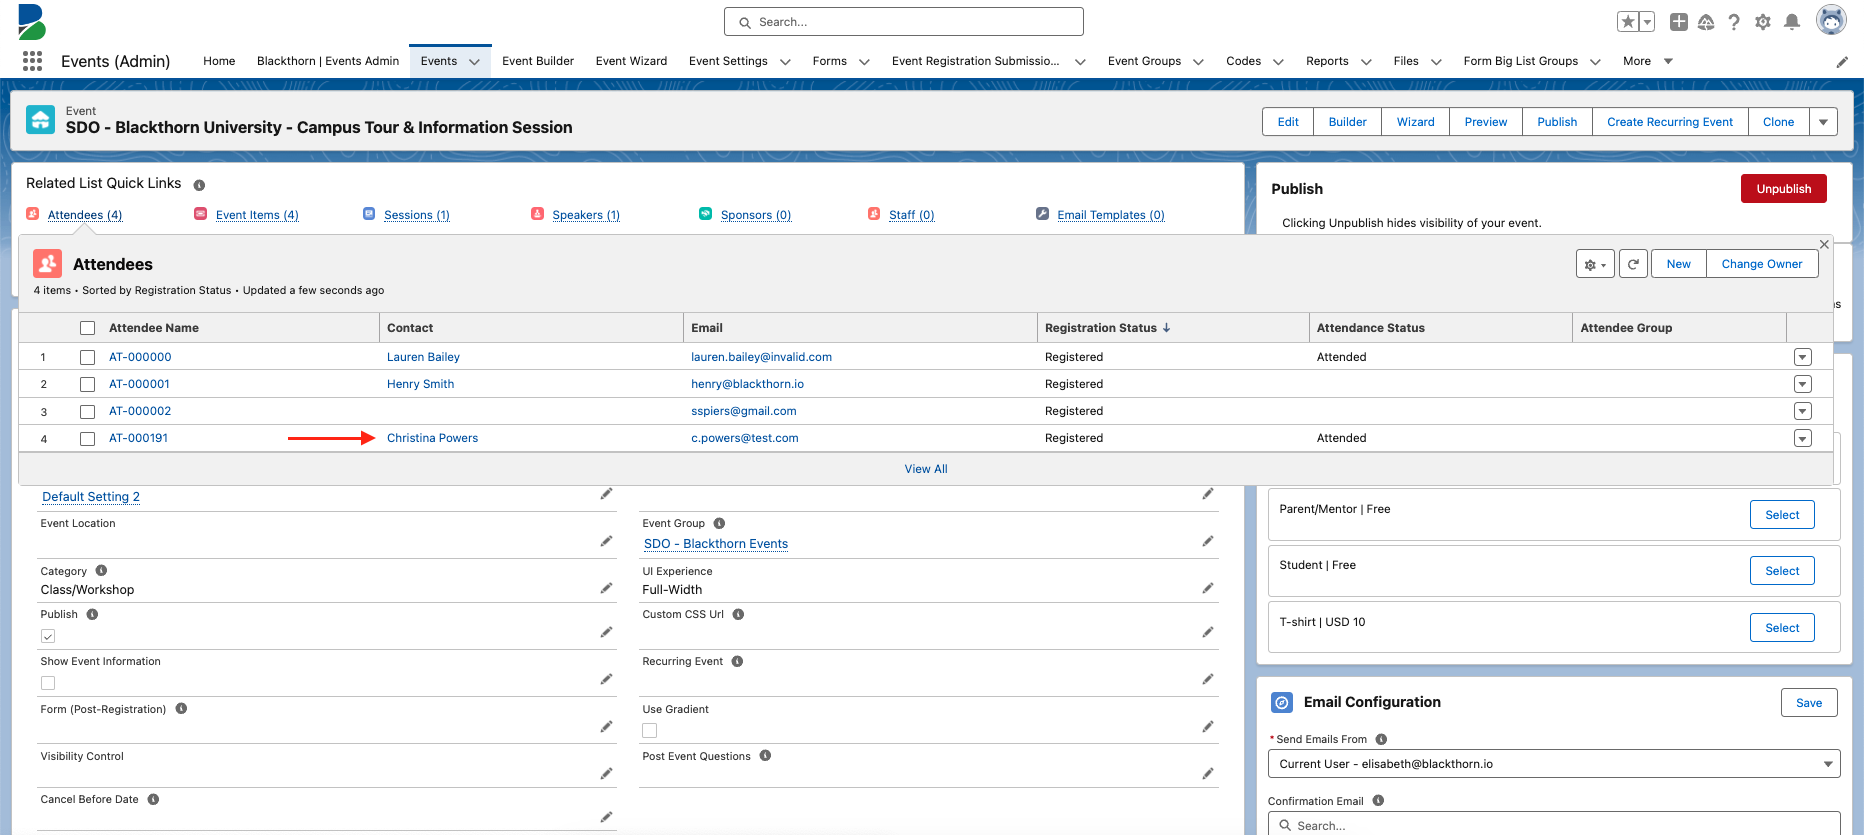Image resolution: width=1864 pixels, height=835 pixels.
Task: Edit the UI Experience pencil icon
Action: pyautogui.click(x=1208, y=588)
